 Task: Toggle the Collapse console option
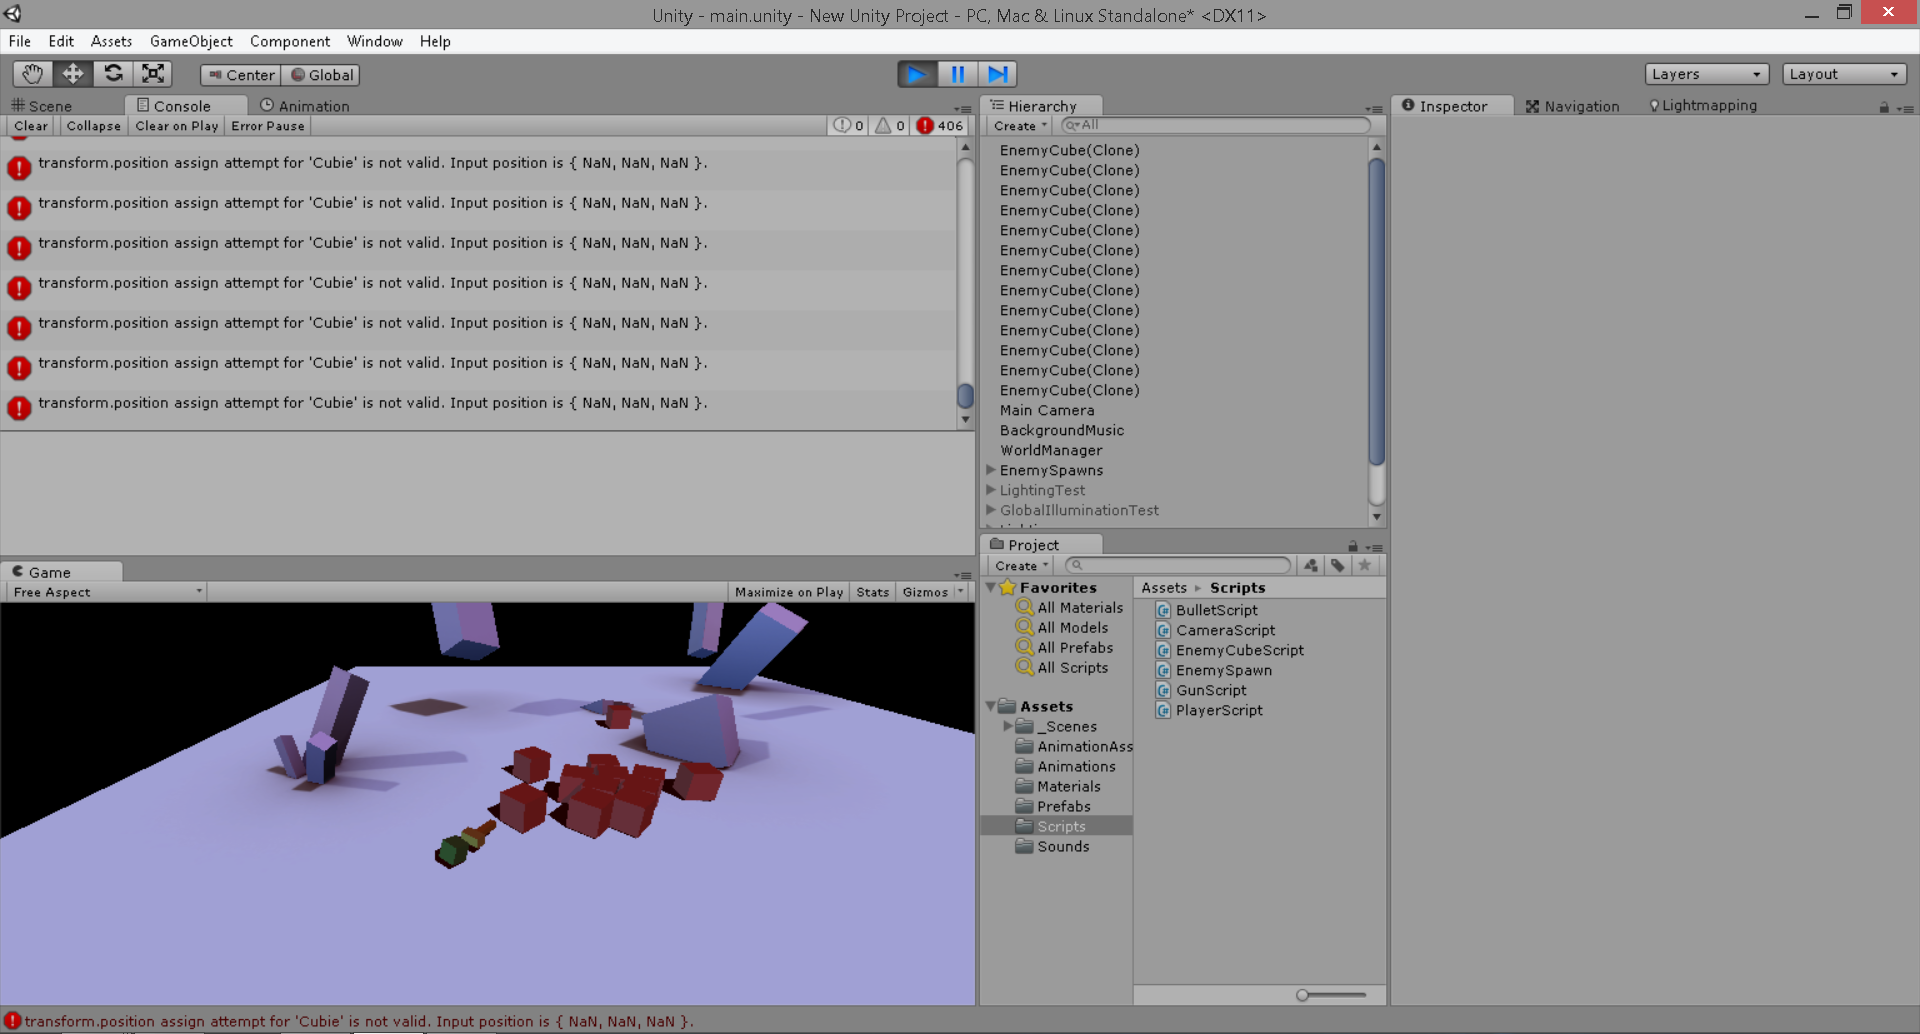(x=93, y=126)
